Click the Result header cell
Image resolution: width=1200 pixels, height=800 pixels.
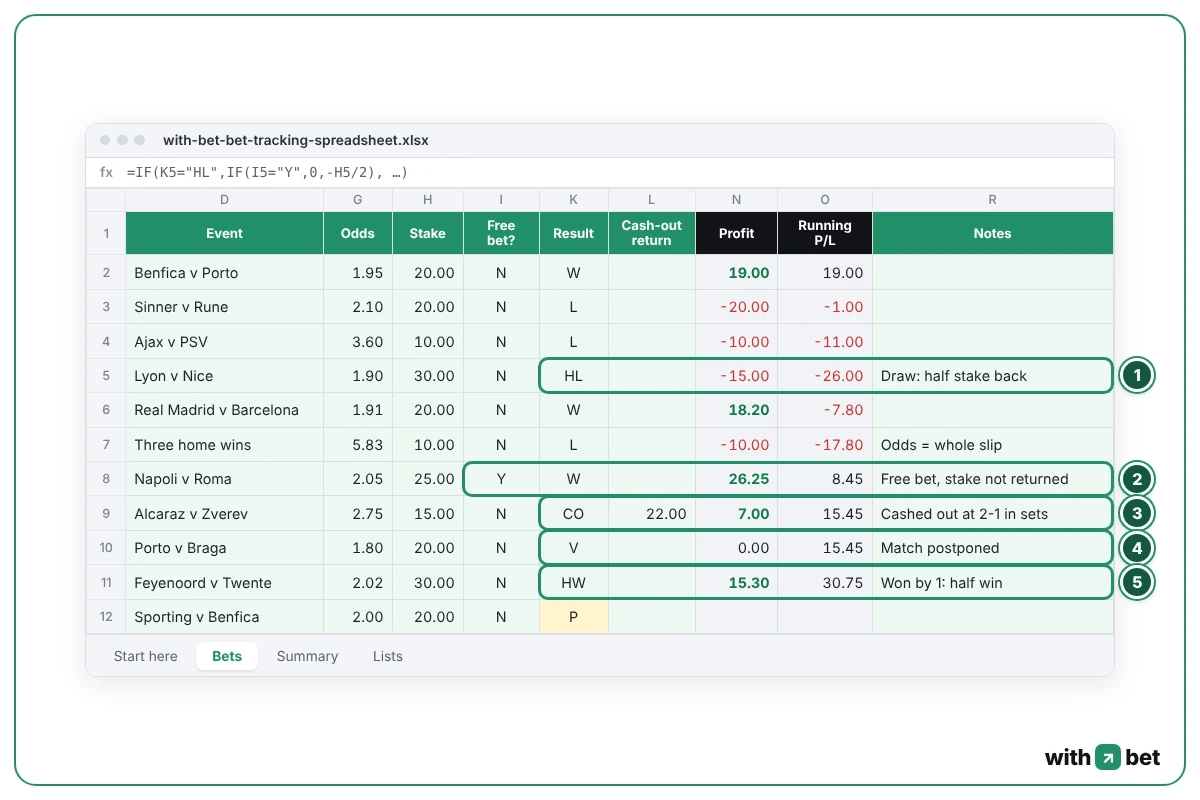pos(573,233)
